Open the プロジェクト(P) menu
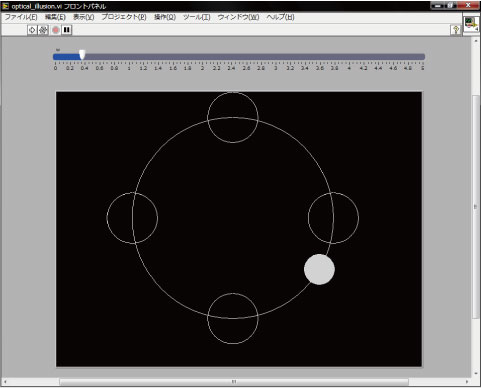Screen dimensions: 482x388 pos(124,17)
